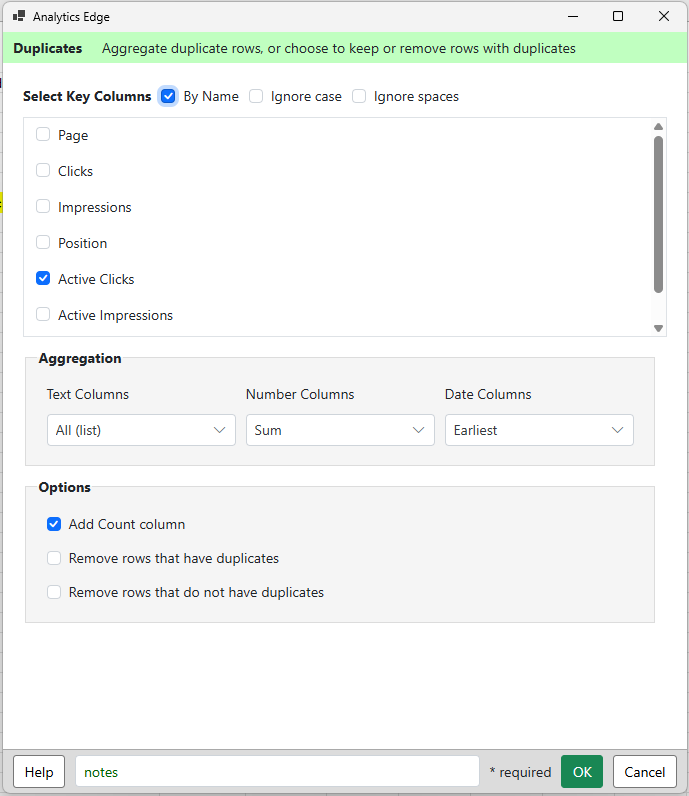Click the Help button
The width and height of the screenshot is (689, 796).
(39, 772)
